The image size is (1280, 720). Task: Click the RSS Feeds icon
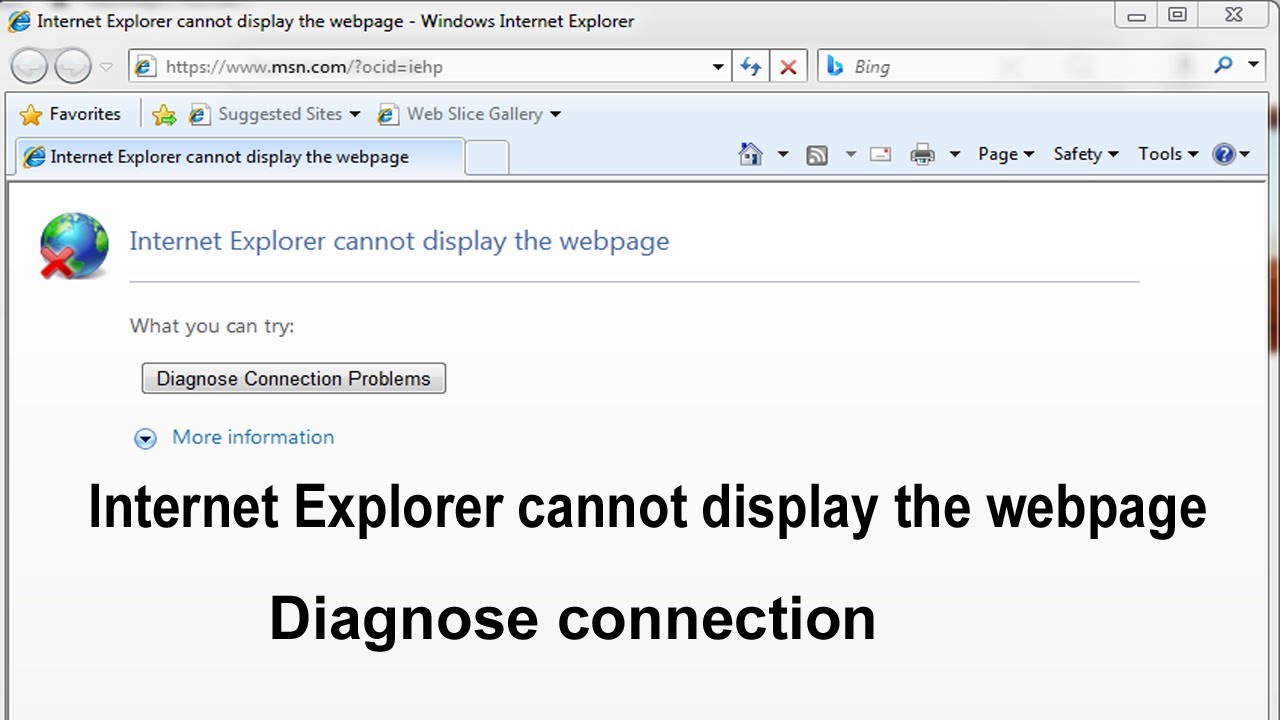click(817, 155)
